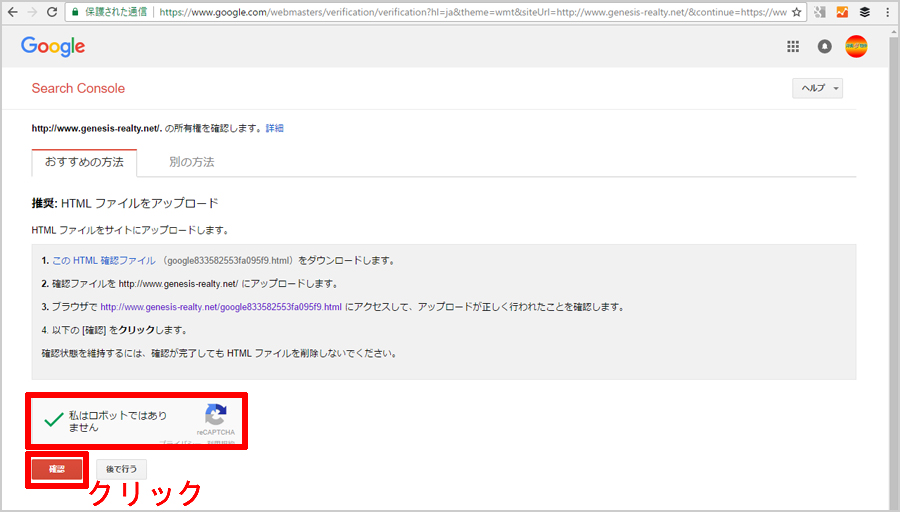Image resolution: width=900 pixels, height=512 pixels.
Task: Open Chrome's three-dot menu
Action: pyautogui.click(x=886, y=13)
